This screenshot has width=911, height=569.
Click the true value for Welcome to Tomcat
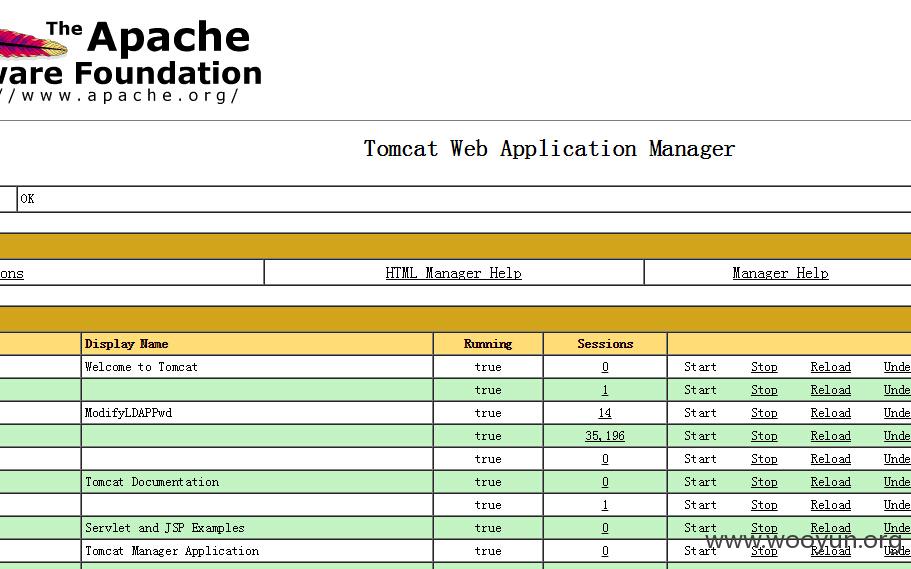488,367
